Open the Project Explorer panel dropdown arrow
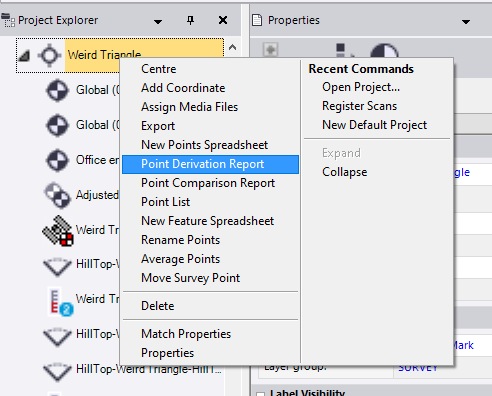The height and width of the screenshot is (396, 492). (158, 22)
